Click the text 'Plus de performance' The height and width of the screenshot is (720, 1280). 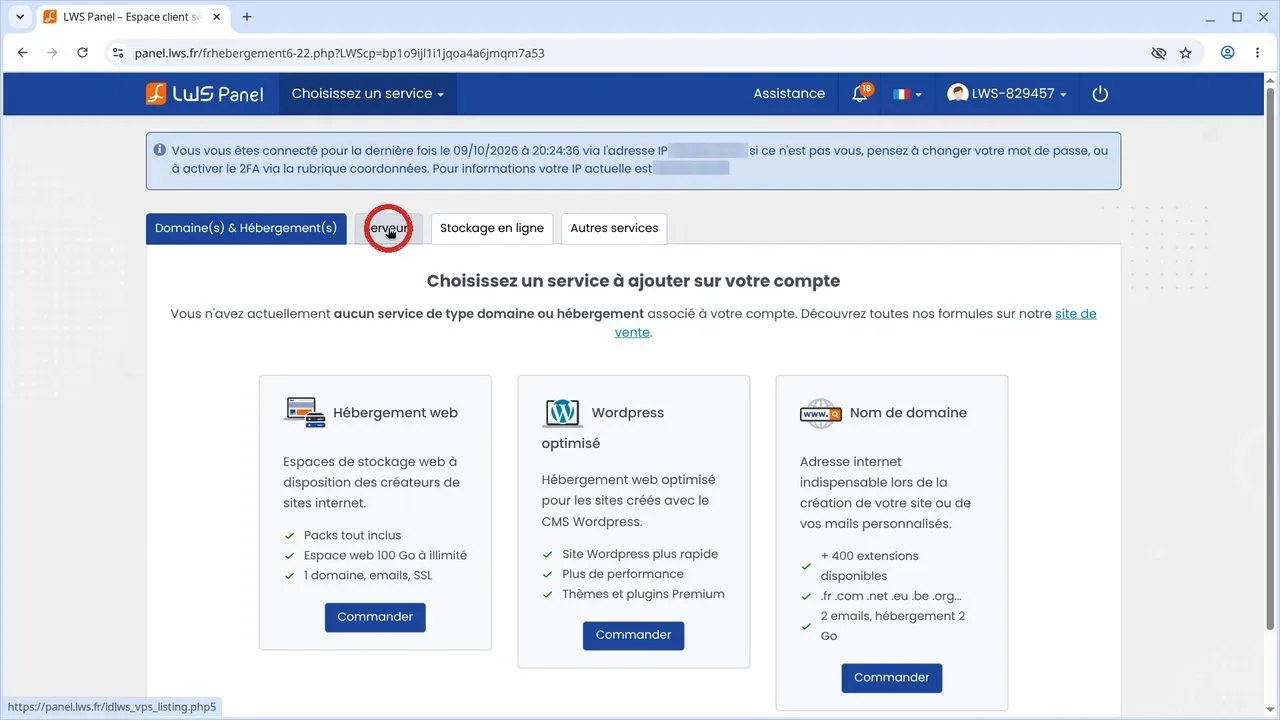coord(623,574)
